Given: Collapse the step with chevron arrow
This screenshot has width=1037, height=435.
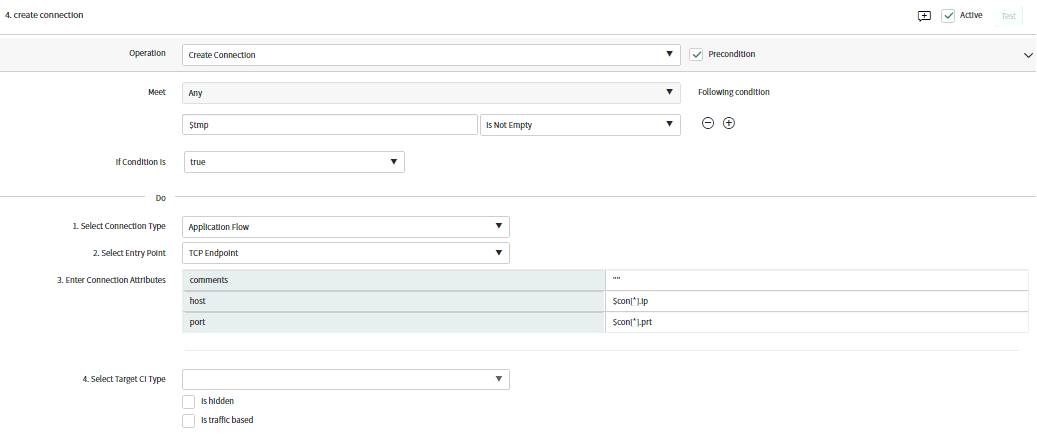Looking at the screenshot, I should (x=1028, y=55).
